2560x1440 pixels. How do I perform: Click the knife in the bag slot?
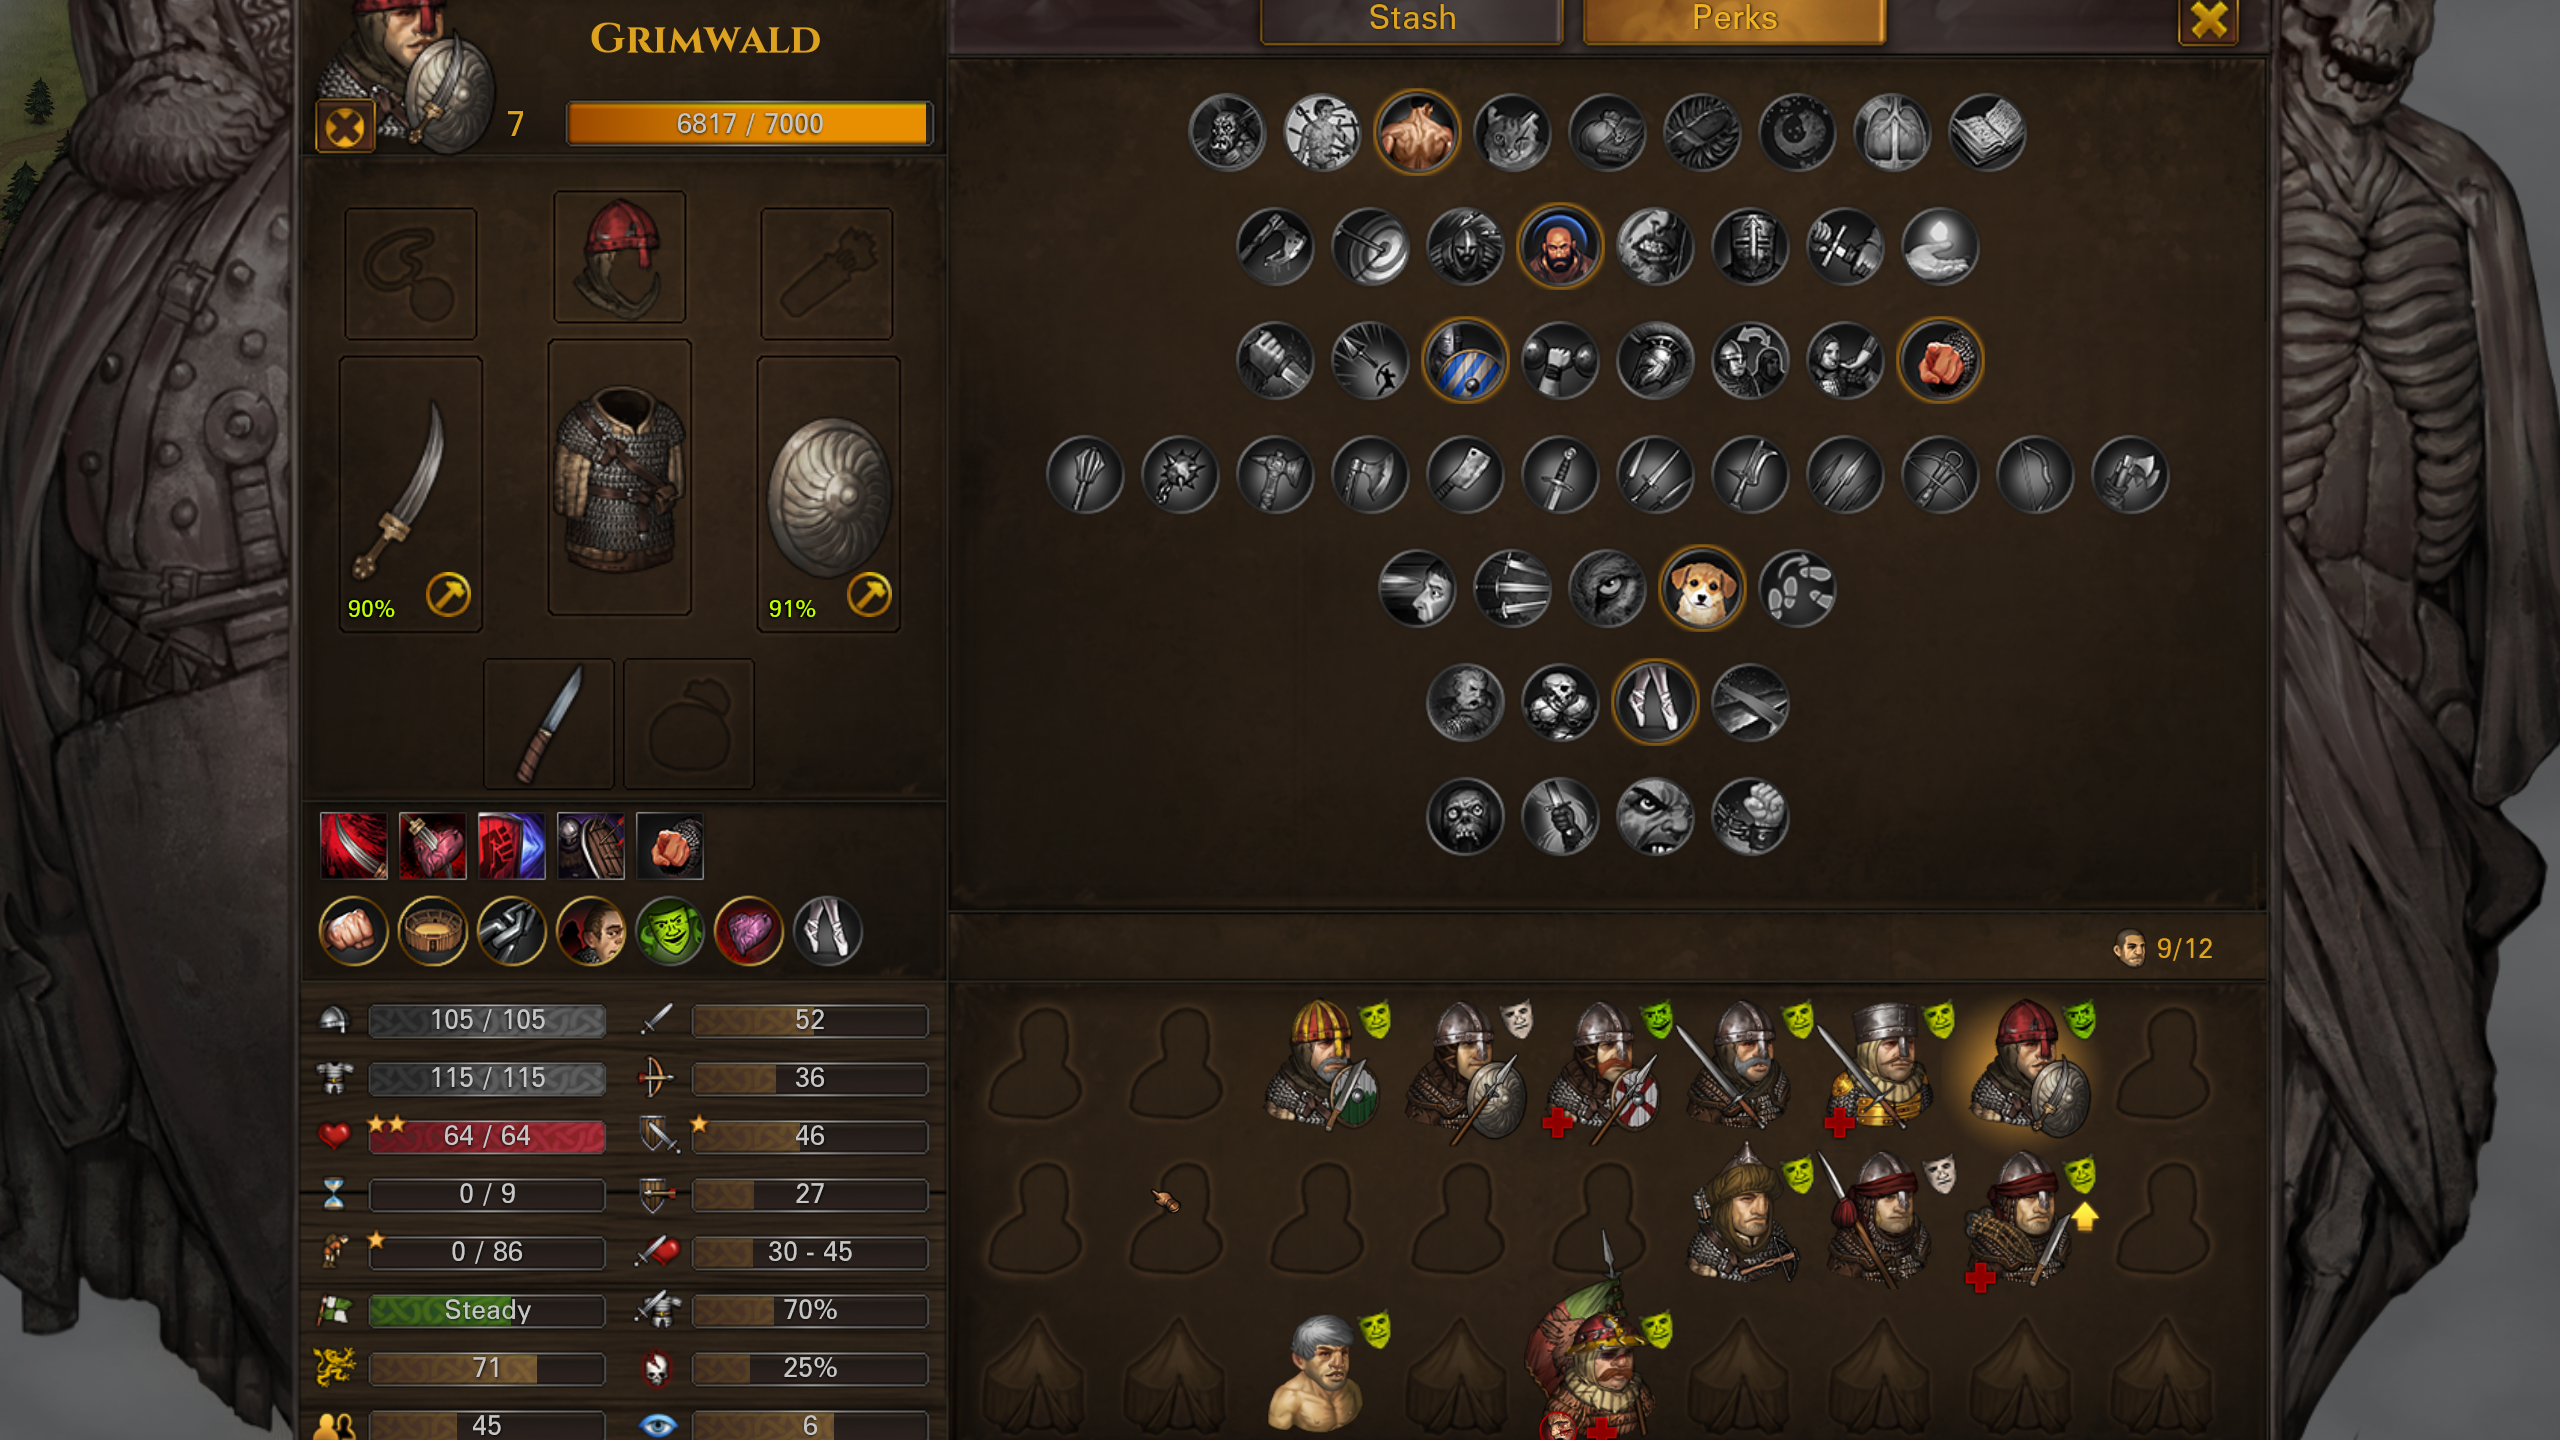(x=548, y=725)
